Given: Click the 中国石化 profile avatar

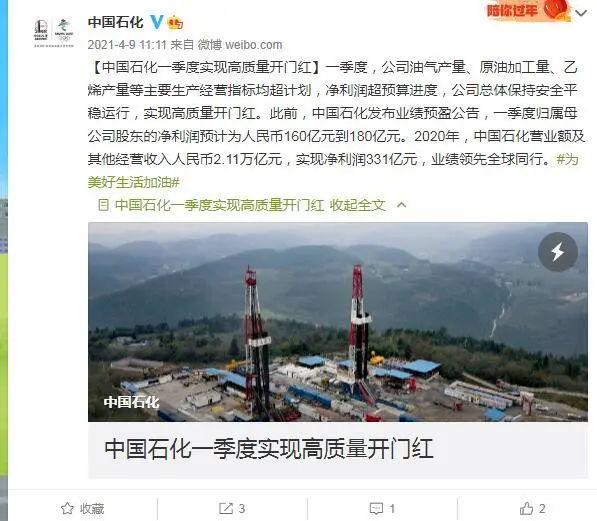Looking at the screenshot, I should [x=54, y=32].
